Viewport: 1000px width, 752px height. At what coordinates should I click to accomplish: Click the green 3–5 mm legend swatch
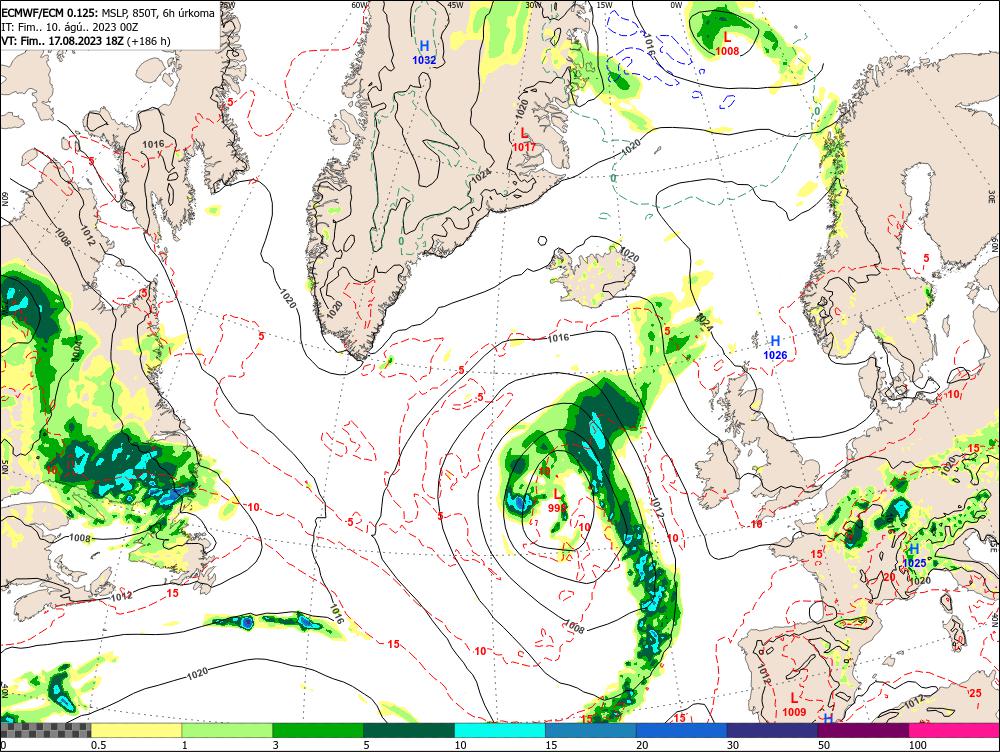coord(318,730)
